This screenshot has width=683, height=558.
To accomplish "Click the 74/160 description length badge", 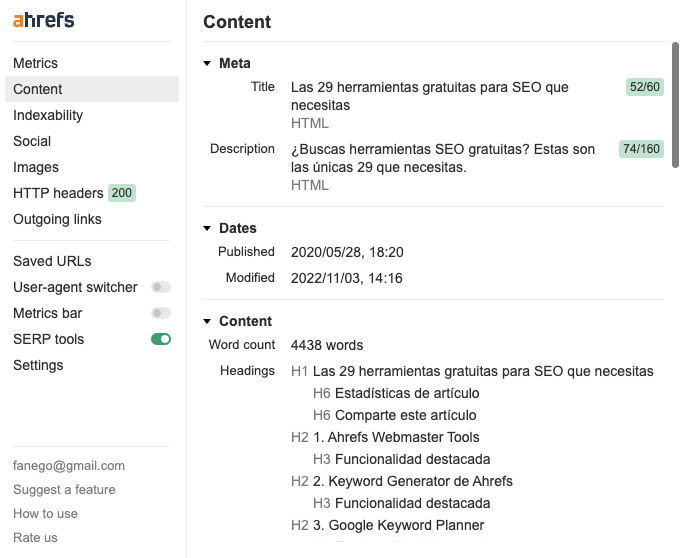I will click(x=641, y=149).
